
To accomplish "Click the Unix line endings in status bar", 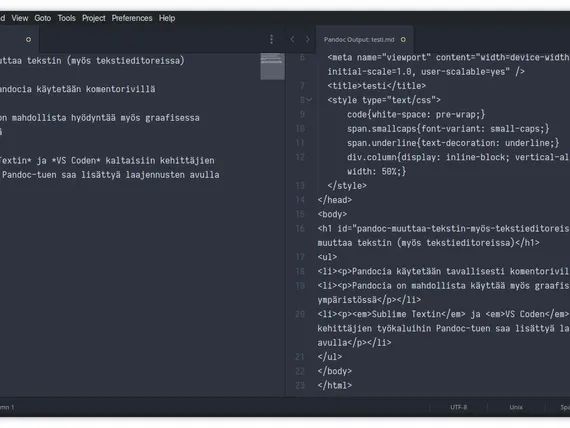I will [x=516, y=407].
